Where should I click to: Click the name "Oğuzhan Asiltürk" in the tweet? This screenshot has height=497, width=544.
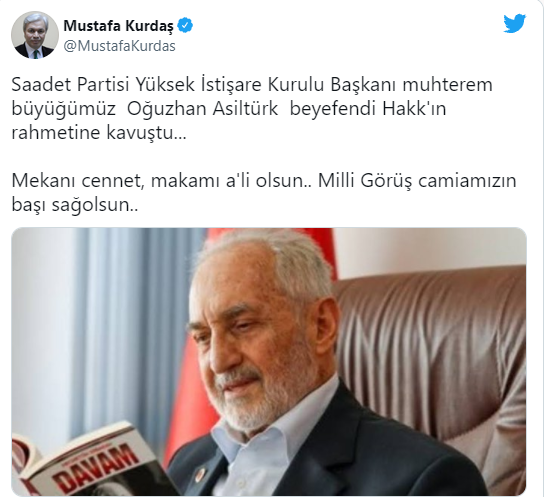202,109
